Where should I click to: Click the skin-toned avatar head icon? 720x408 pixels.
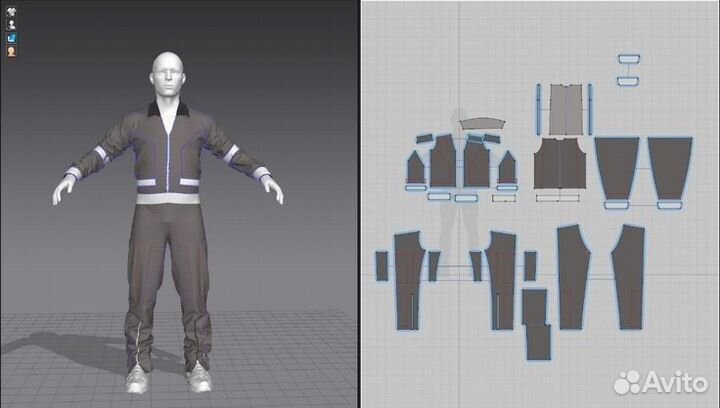tap(11, 51)
